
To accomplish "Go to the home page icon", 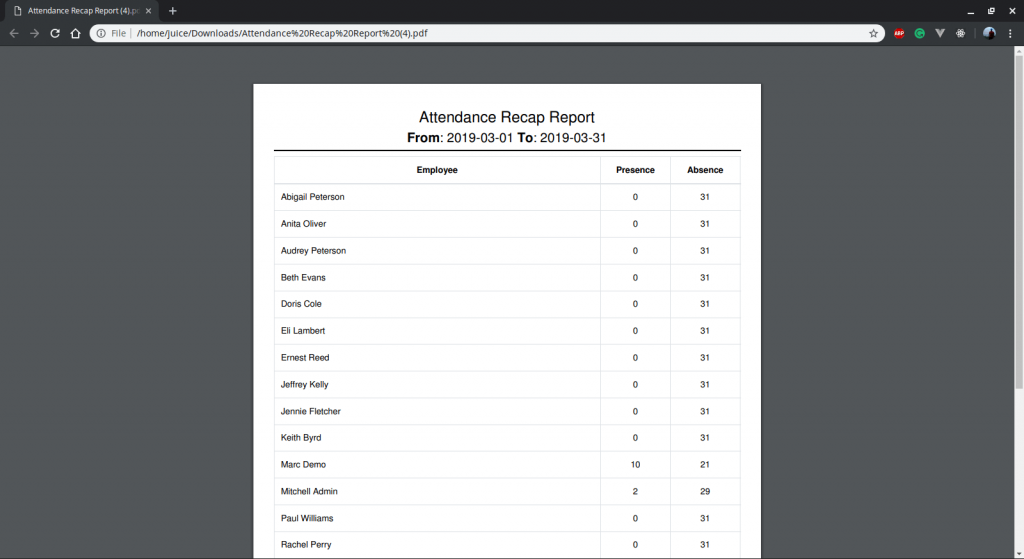I will (76, 33).
